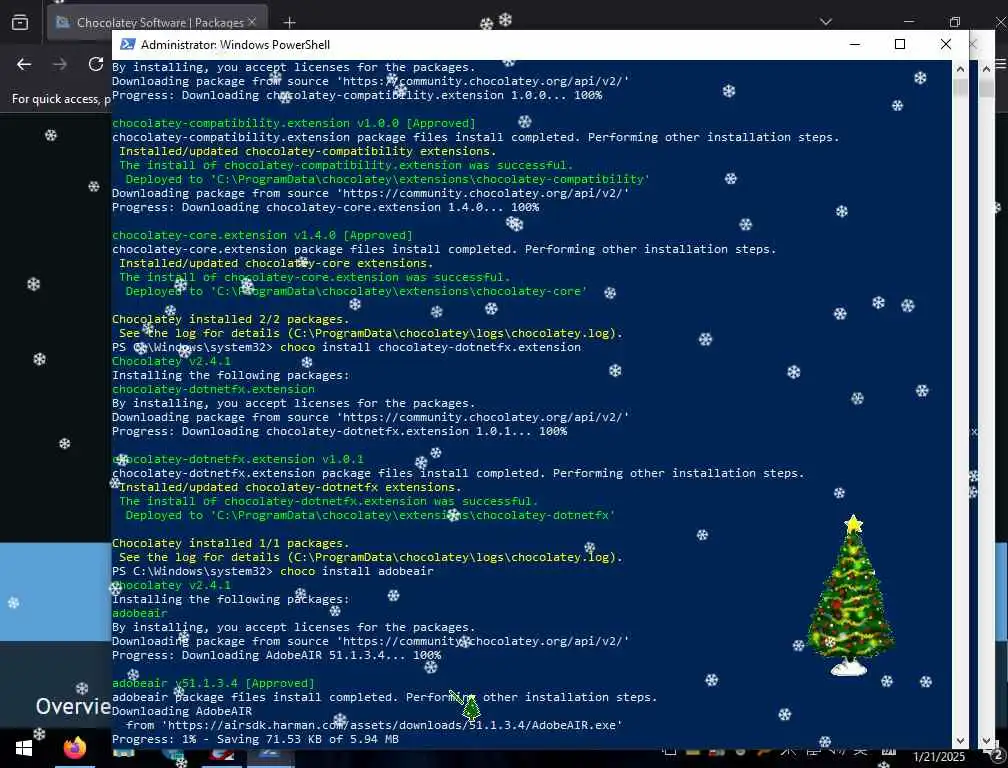The image size is (1008, 768).
Task: Click the active PowerShell taskbar button
Action: (x=270, y=757)
